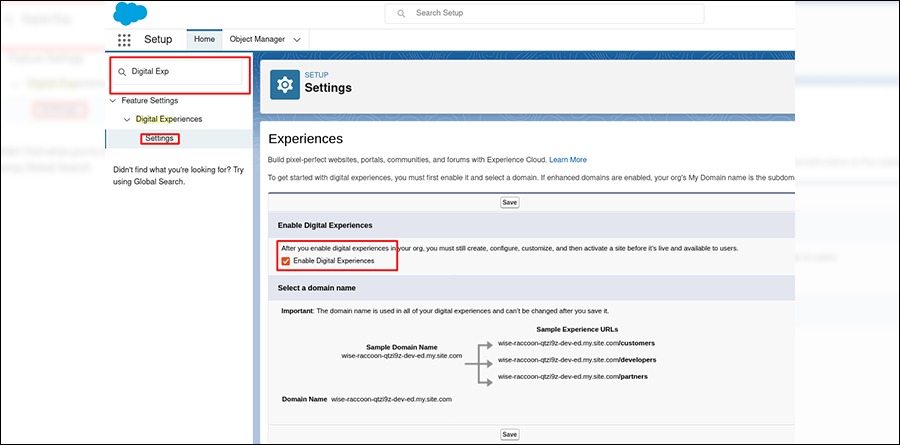The image size is (900, 445).
Task: Click the SETUP breadcrumb label
Action: (x=316, y=75)
